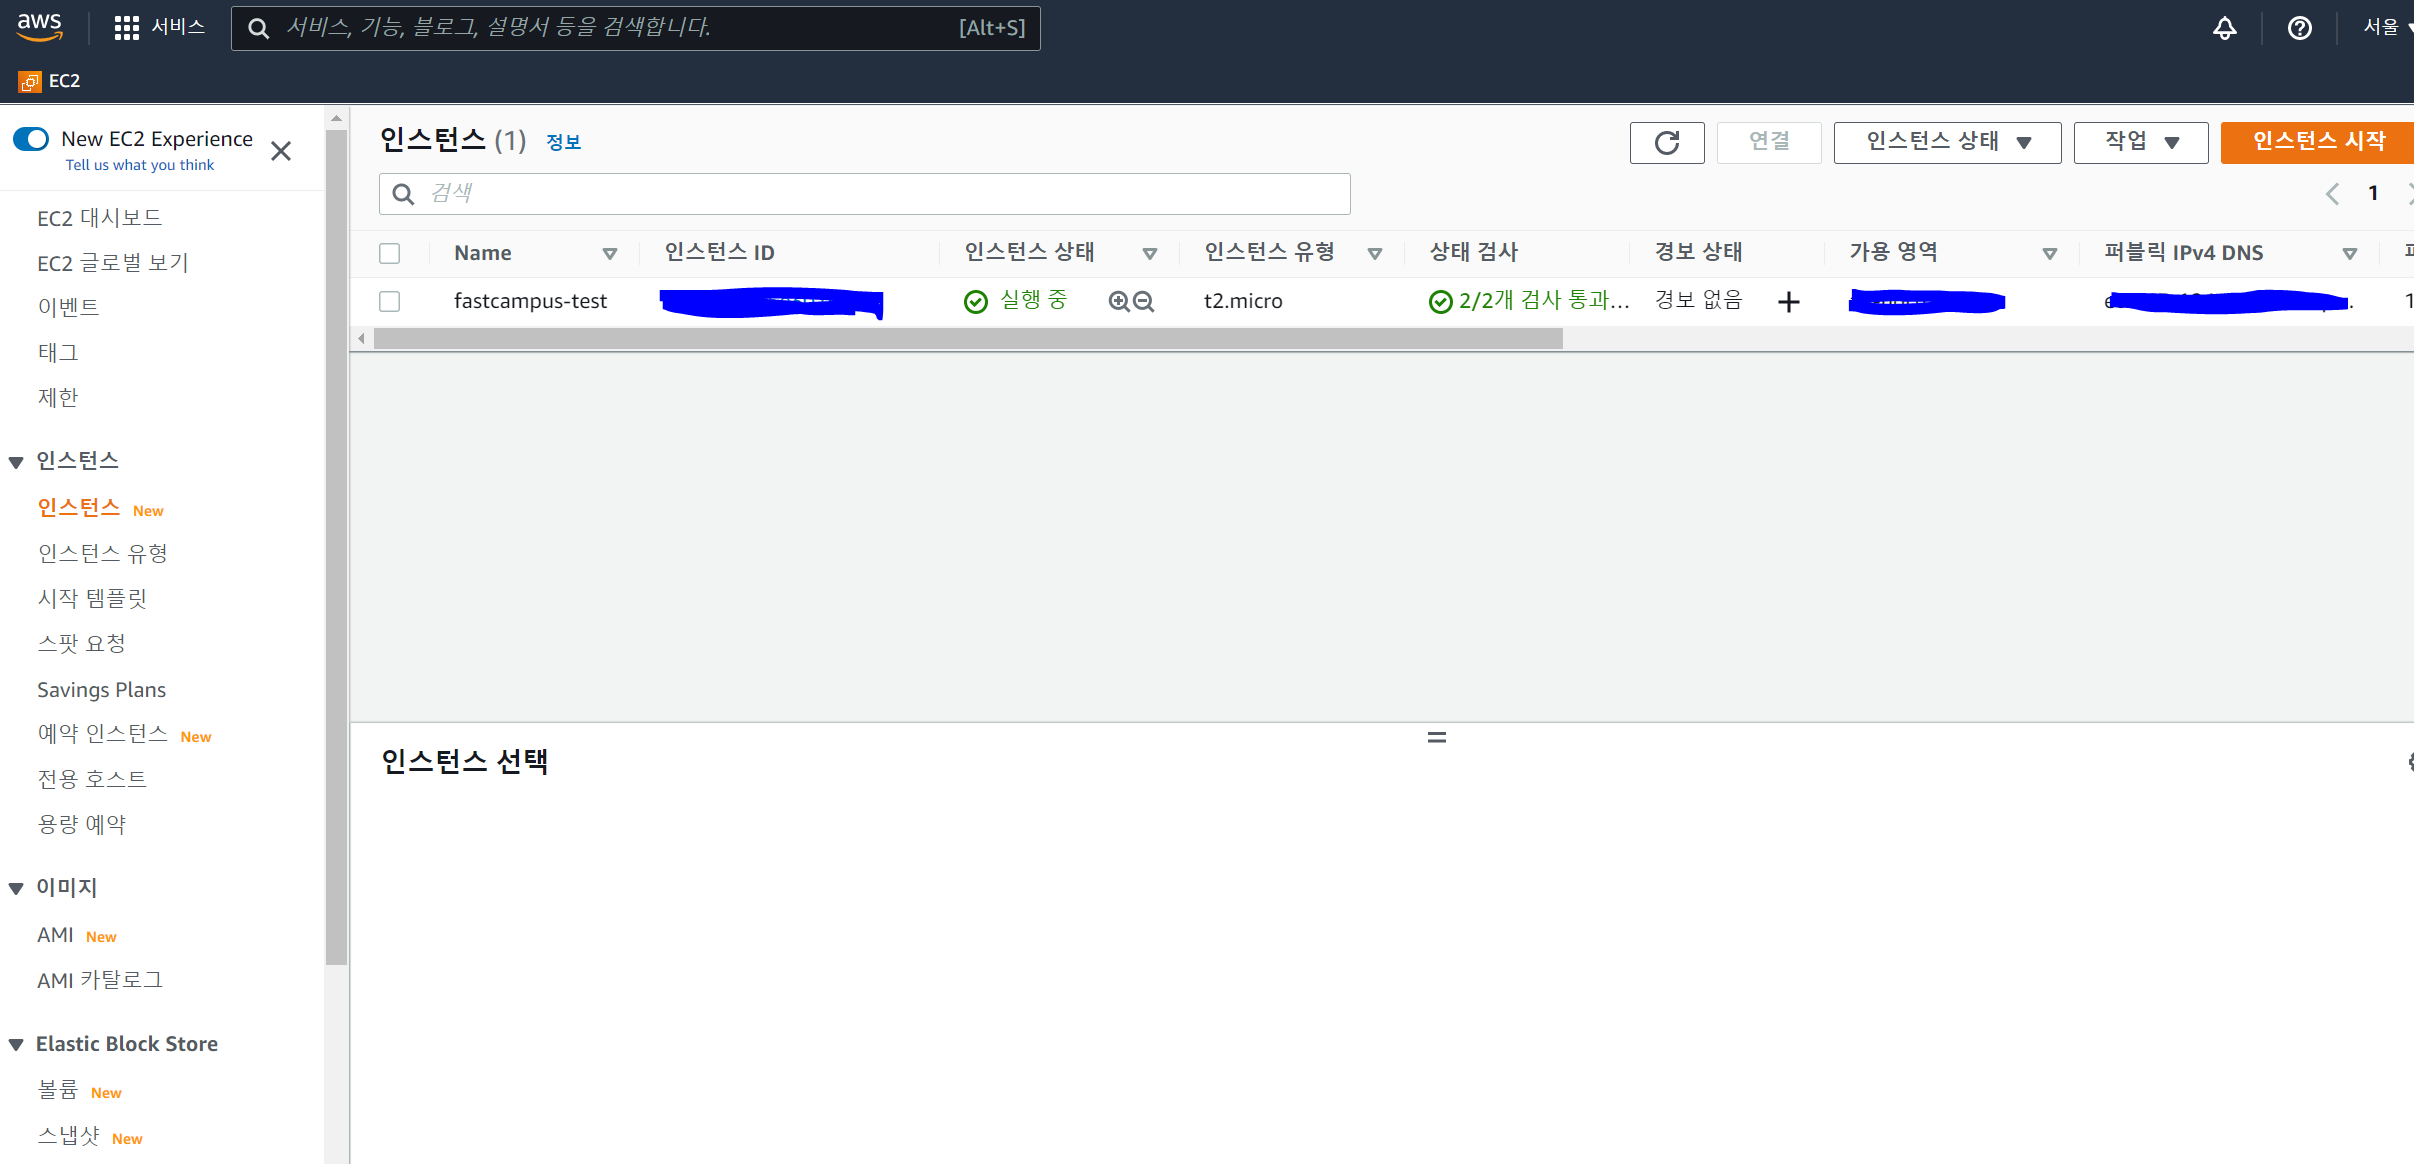Open 인스턴스 유형 in the sidebar
This screenshot has height=1173, width=2416.
click(102, 554)
